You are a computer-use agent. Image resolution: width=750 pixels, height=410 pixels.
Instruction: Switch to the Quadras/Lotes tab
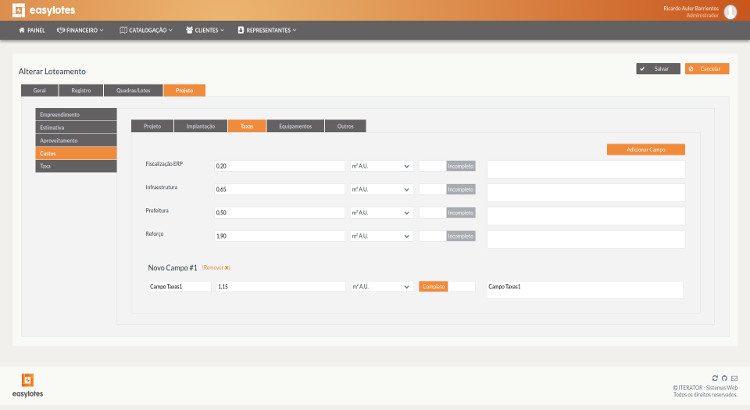pos(133,90)
